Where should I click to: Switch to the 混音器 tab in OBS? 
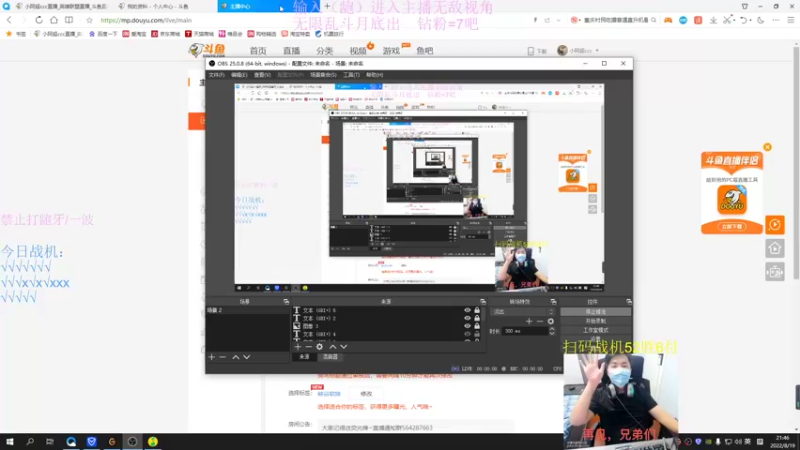330,357
